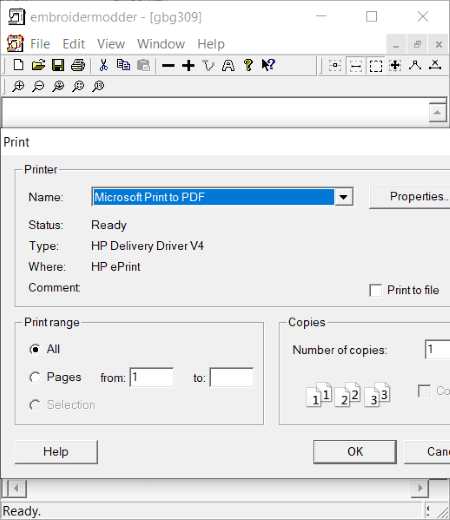This screenshot has height=520, width=450.
Task: Open the Help menu in menu bar
Action: [211, 44]
